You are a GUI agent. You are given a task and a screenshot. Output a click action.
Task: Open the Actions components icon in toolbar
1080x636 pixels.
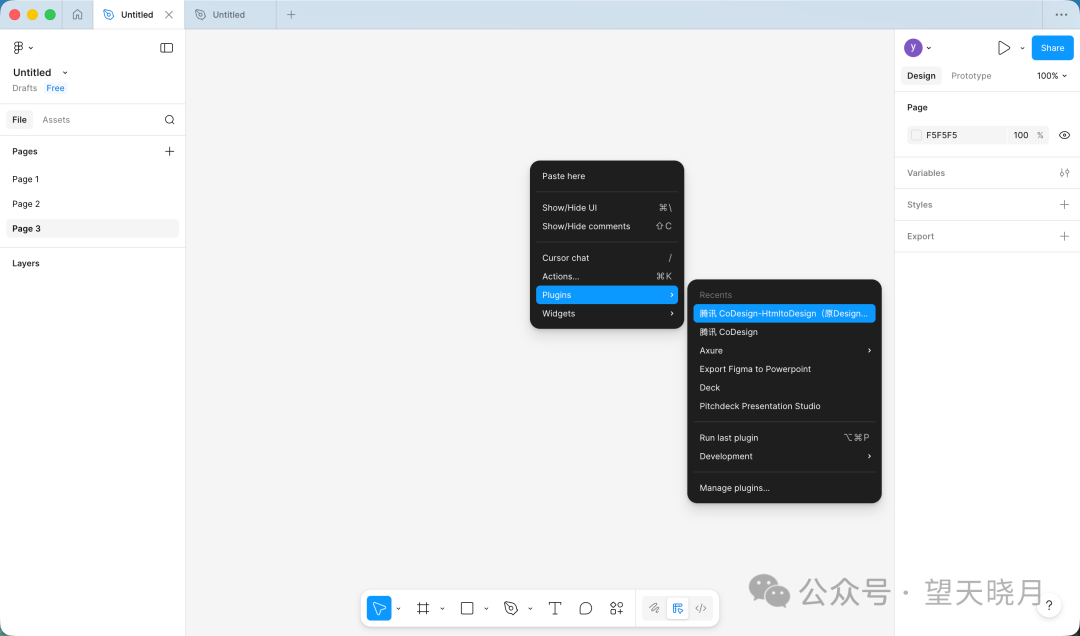coord(617,608)
